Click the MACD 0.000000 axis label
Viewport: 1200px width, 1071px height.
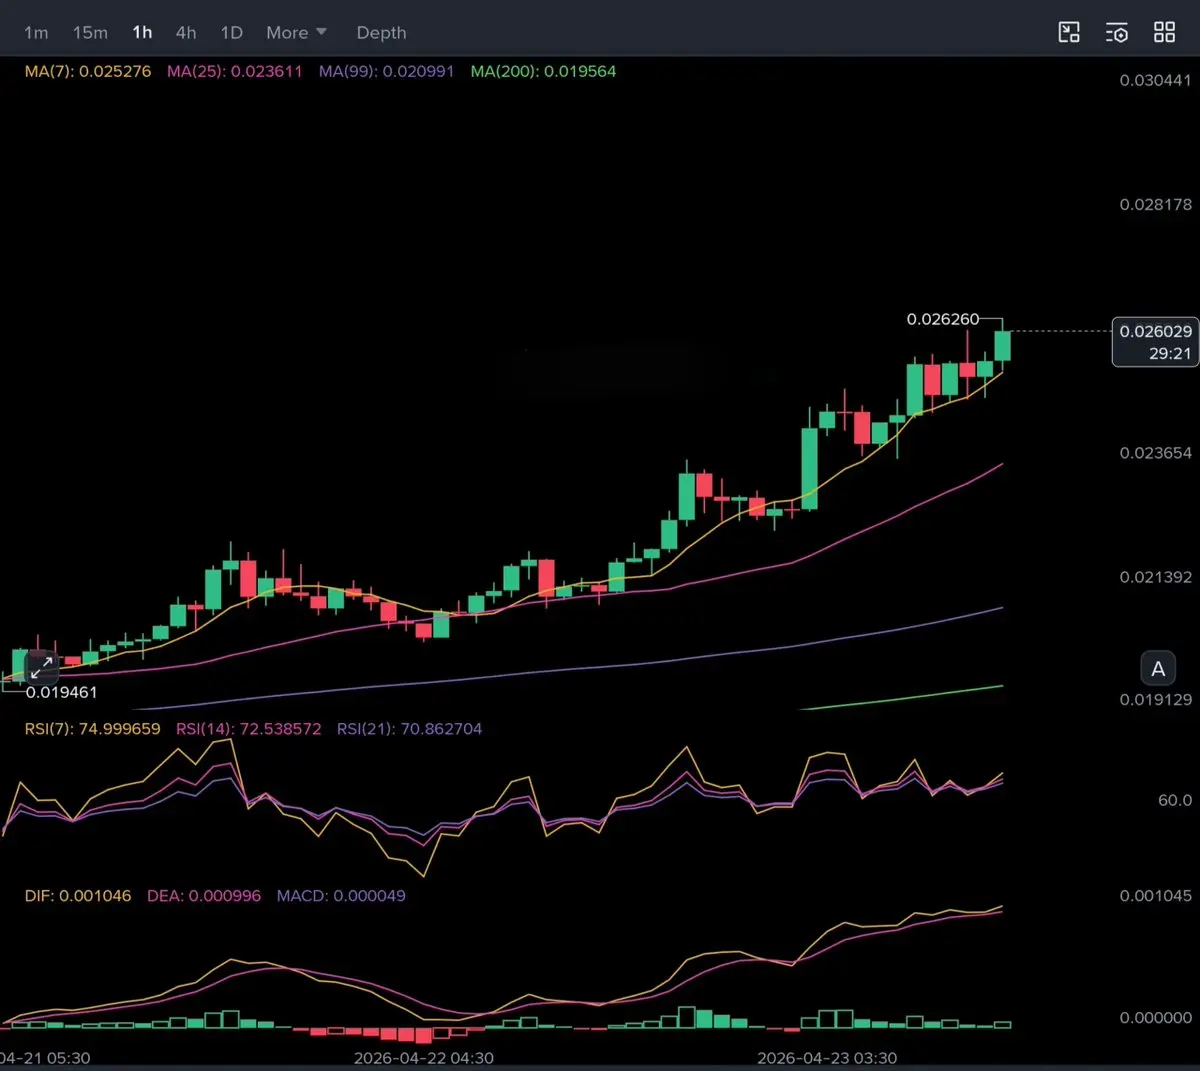[1155, 1018]
